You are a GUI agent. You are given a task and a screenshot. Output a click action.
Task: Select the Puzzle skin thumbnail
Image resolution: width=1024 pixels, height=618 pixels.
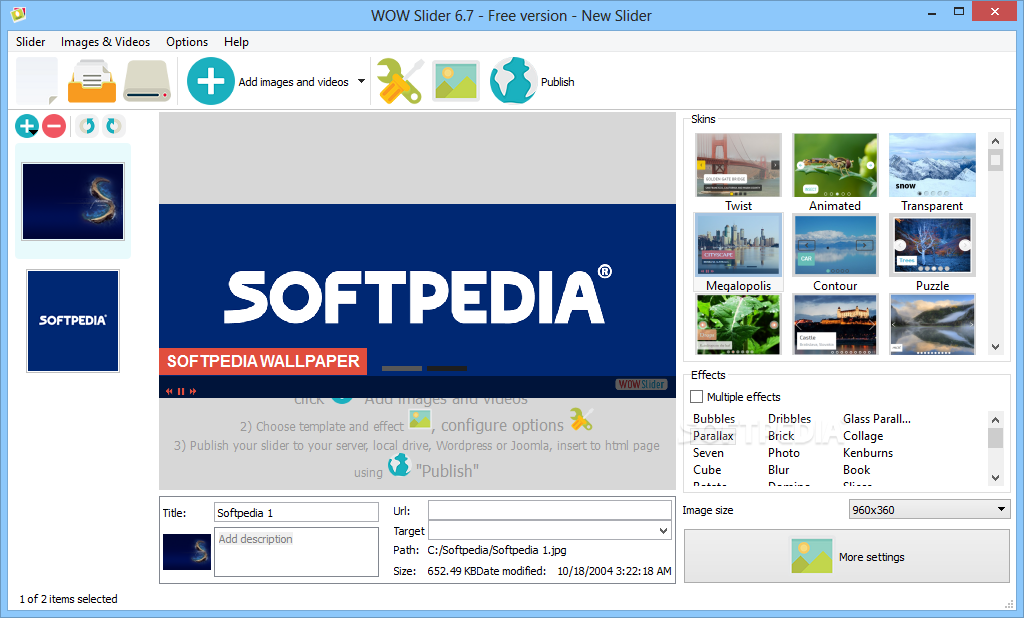[932, 244]
